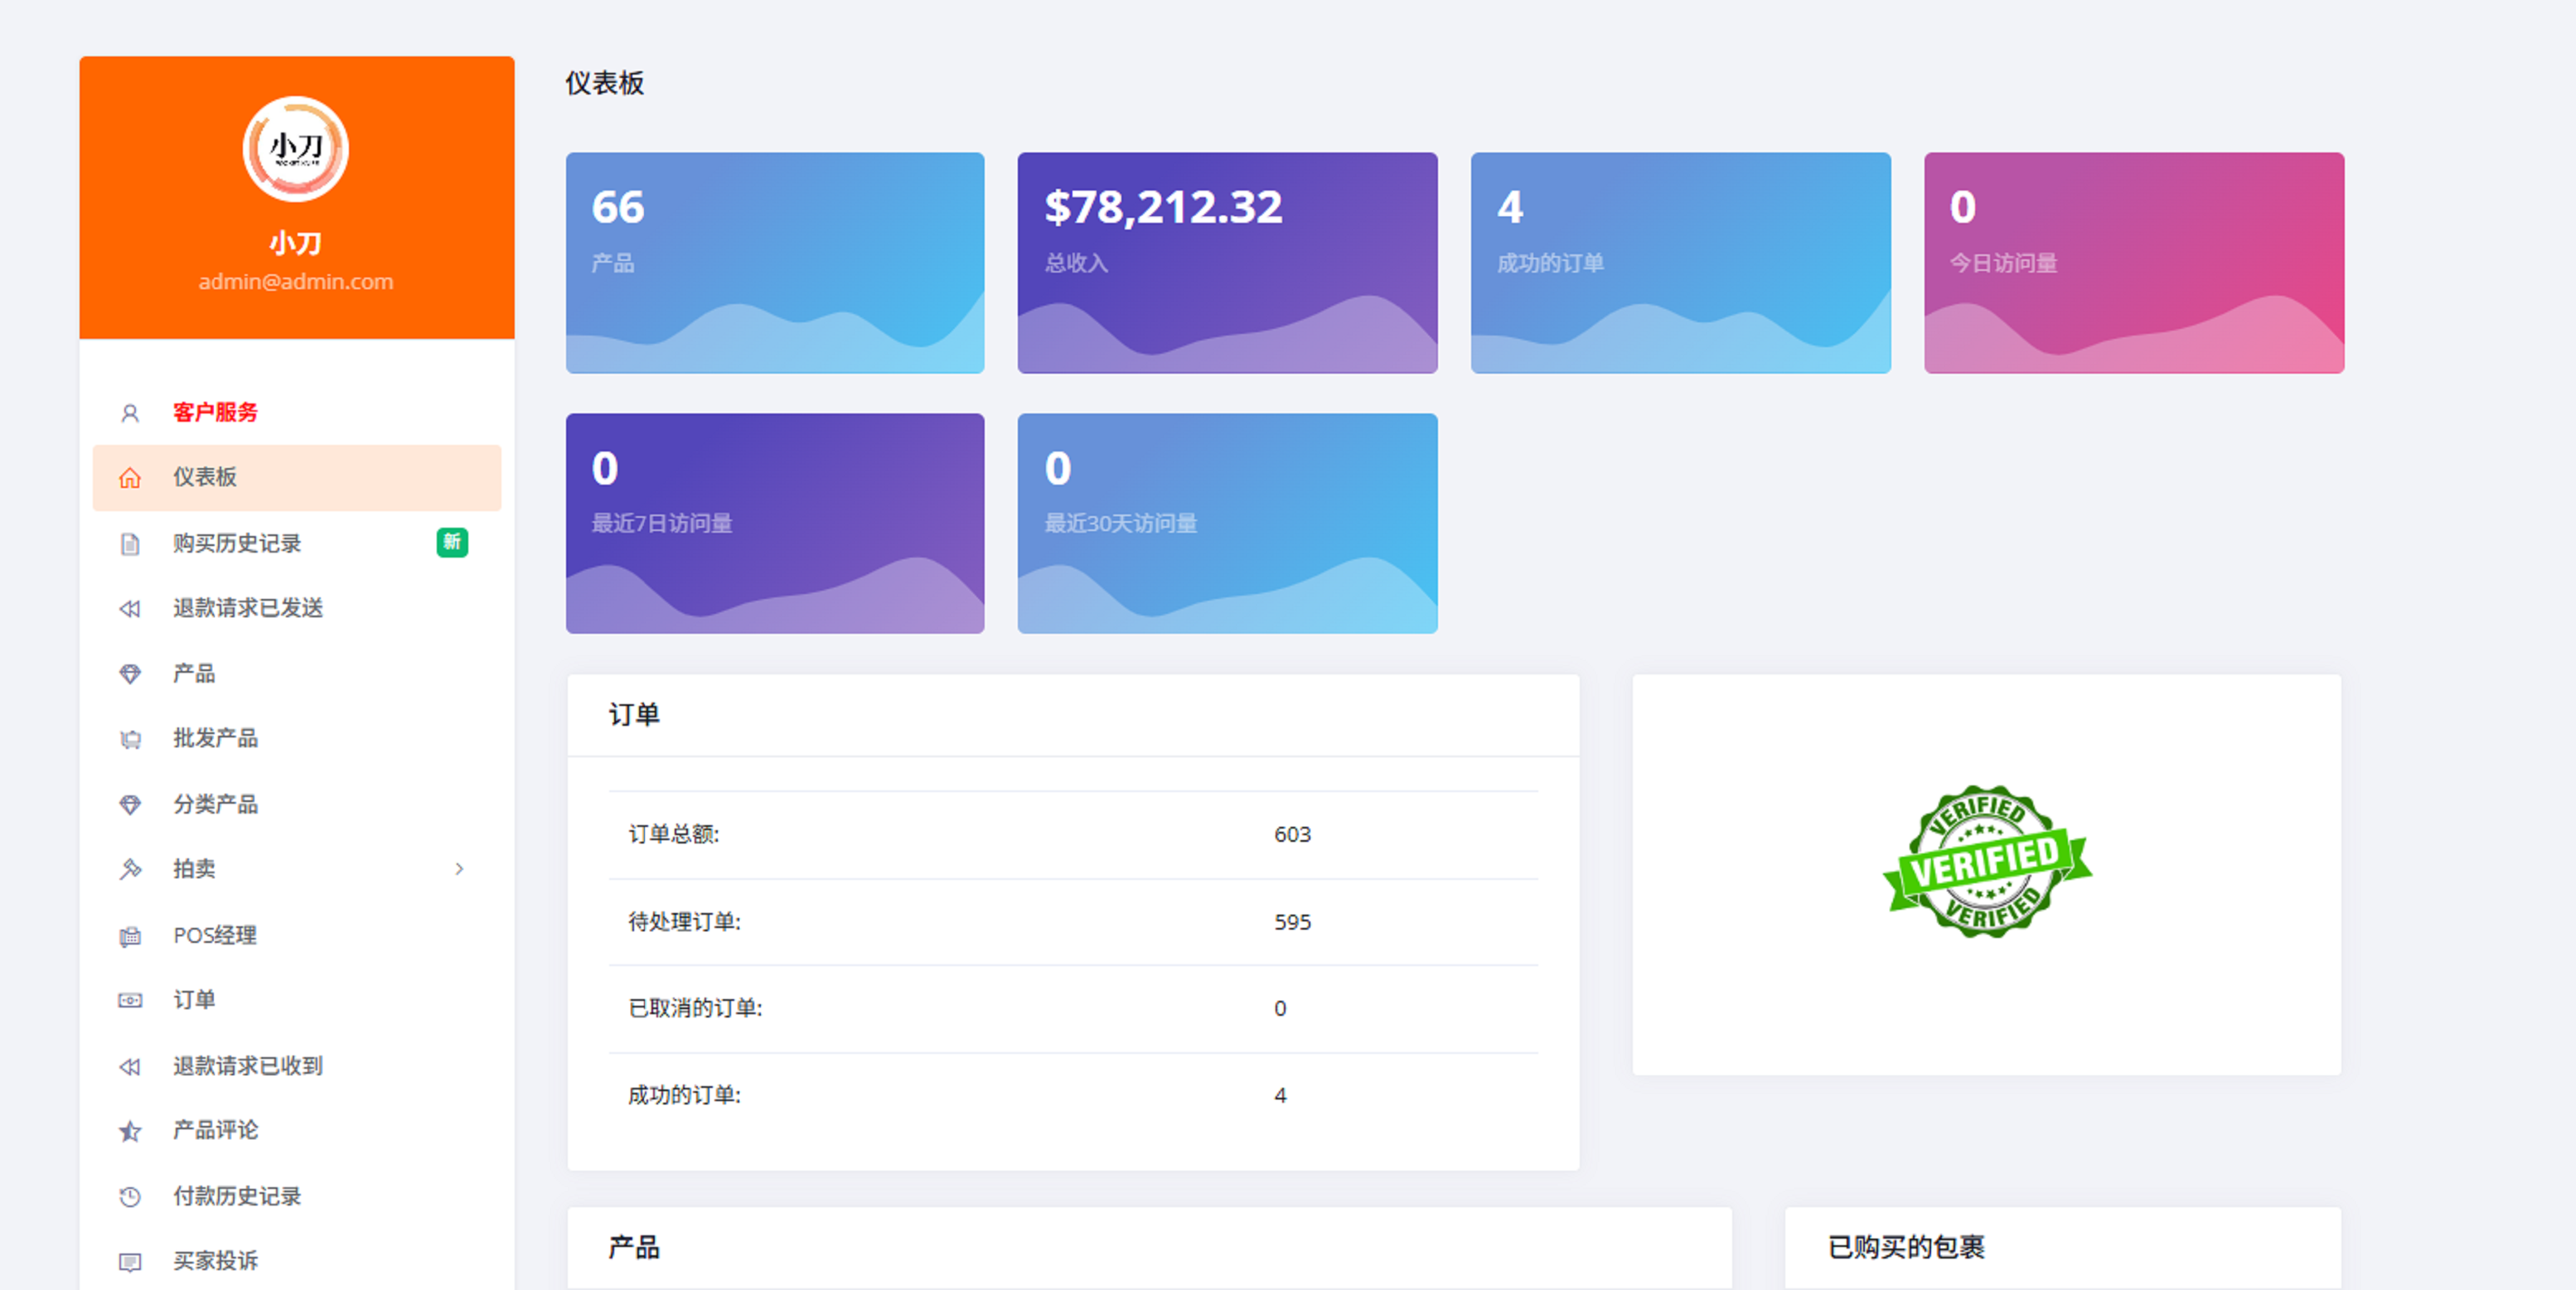Screen dimensions: 2576x1290
Task: Open 买家投诉 in the sidebar
Action: pos(215,1261)
